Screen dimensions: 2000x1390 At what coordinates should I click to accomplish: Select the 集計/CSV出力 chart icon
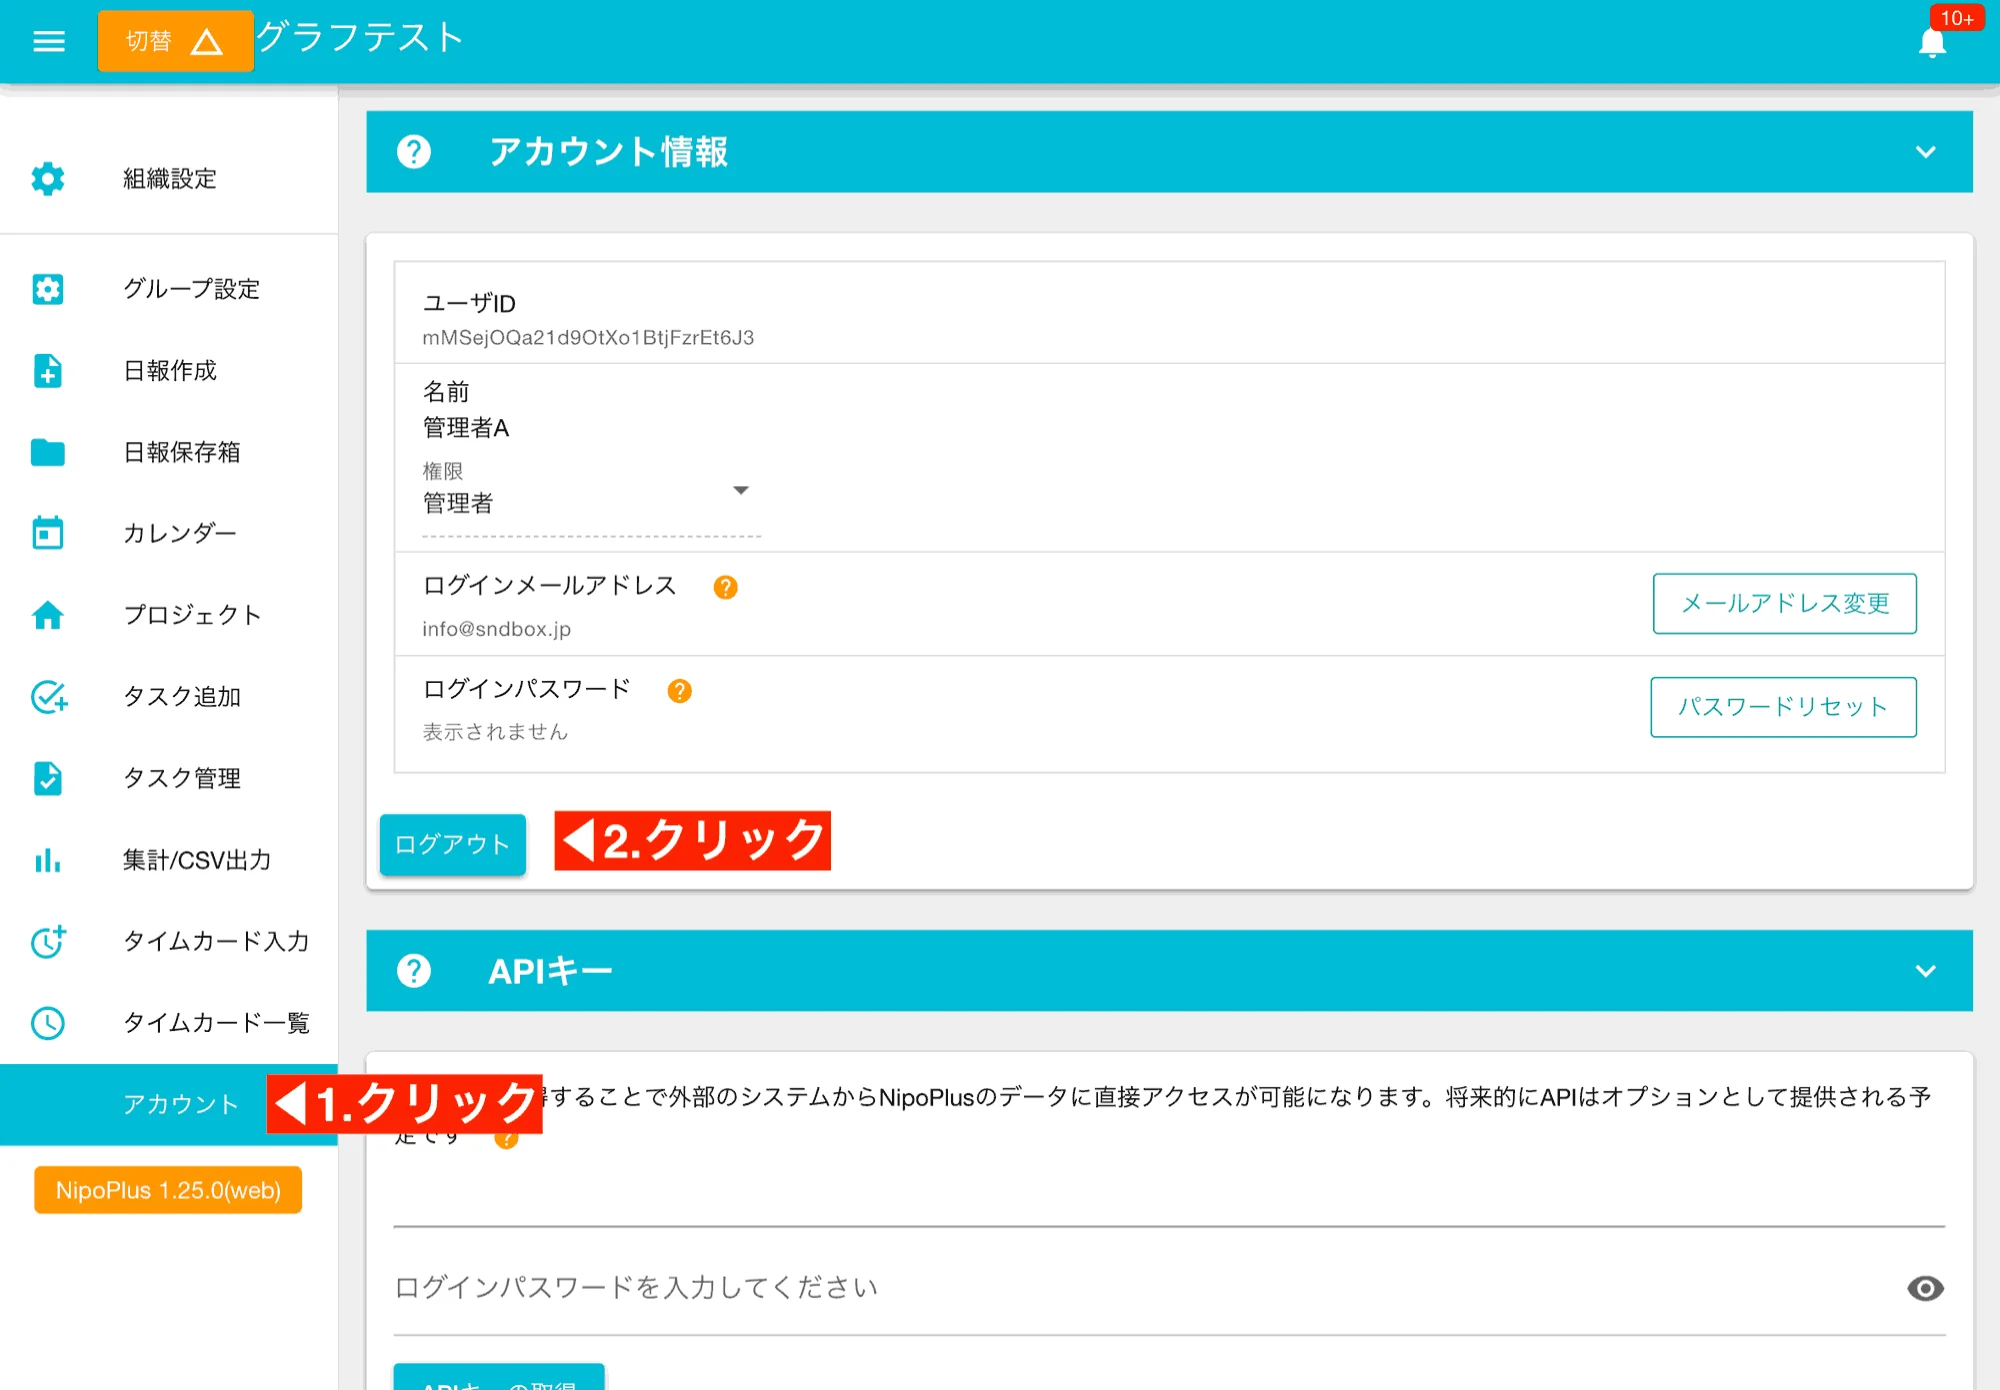[x=48, y=860]
